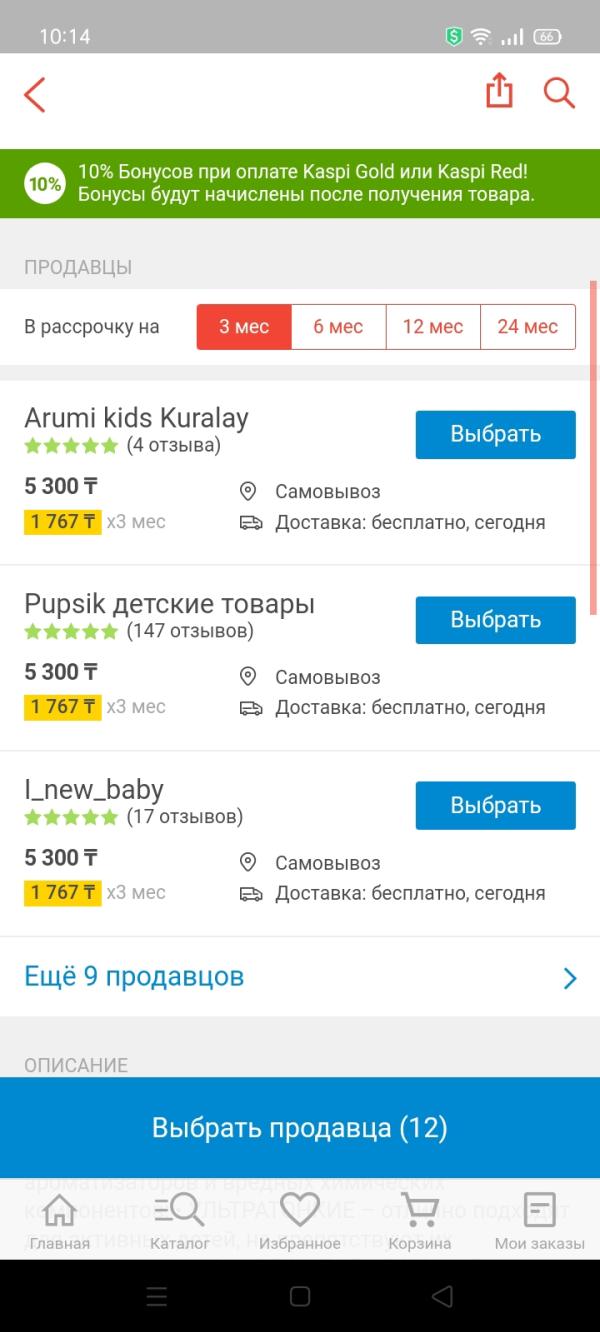Select the 24 мес installment option
This screenshot has width=600, height=1332.
[528, 327]
